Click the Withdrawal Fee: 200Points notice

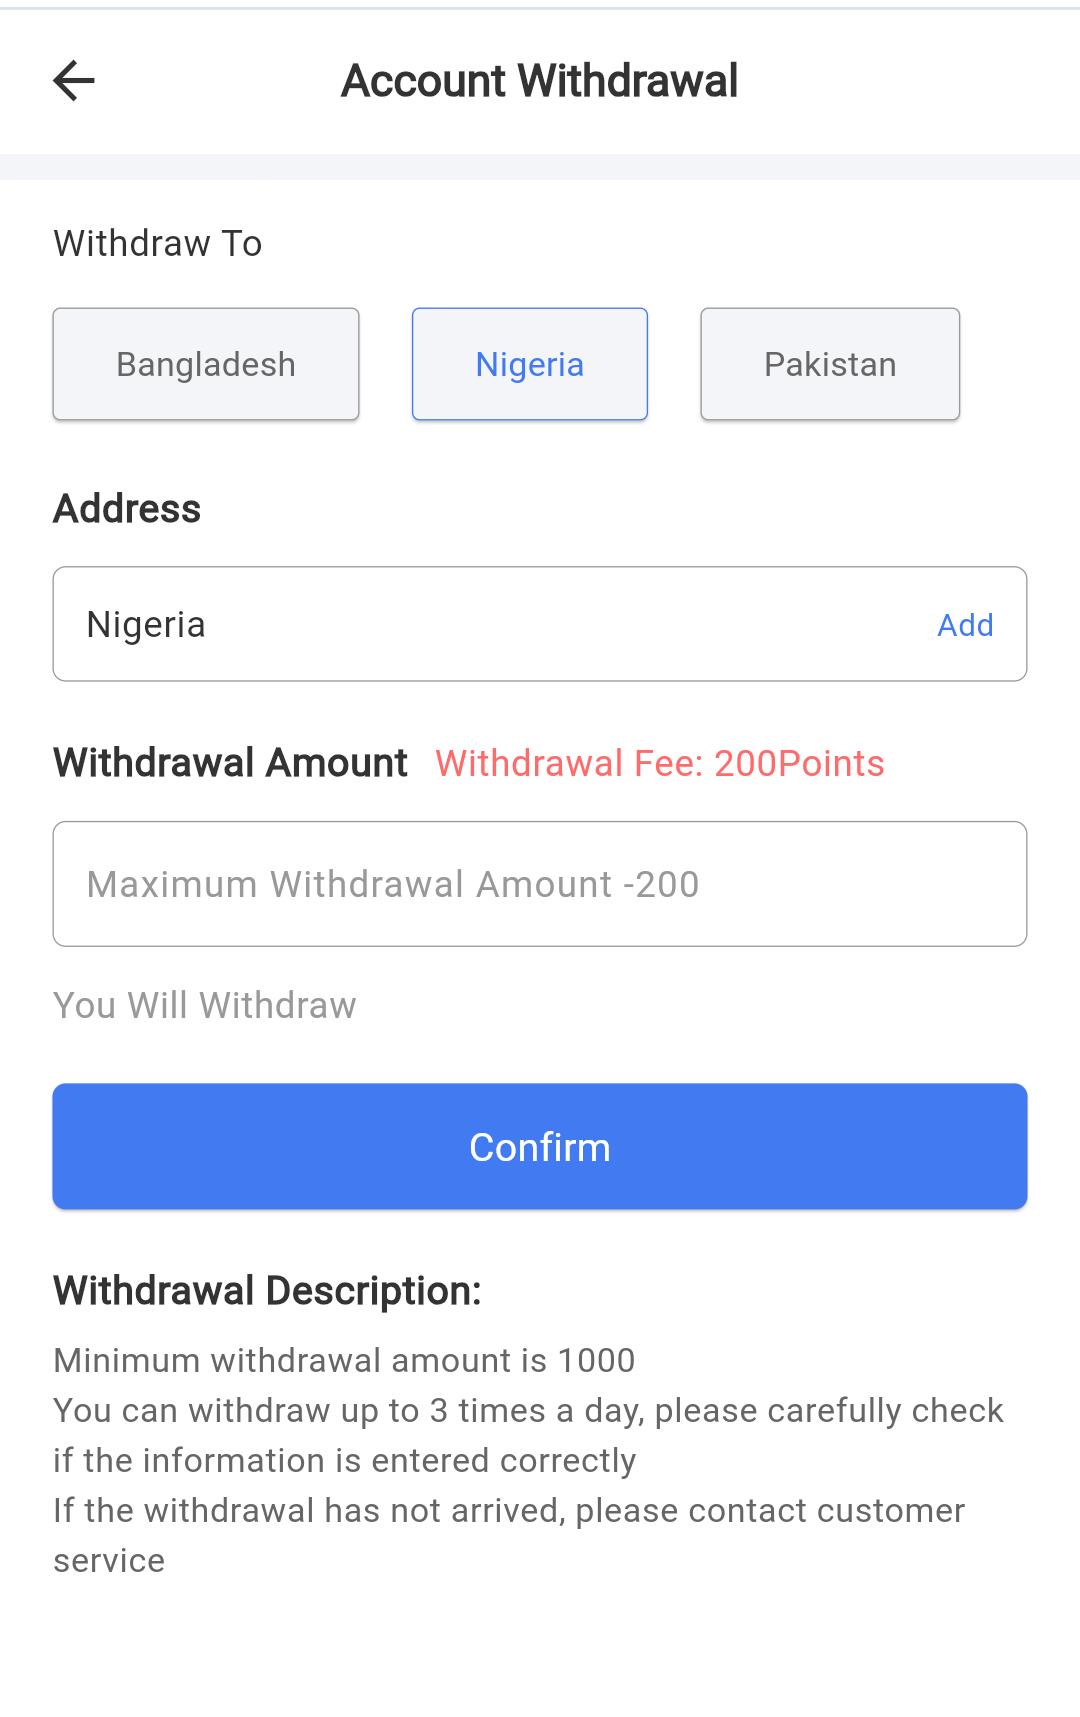(x=659, y=763)
